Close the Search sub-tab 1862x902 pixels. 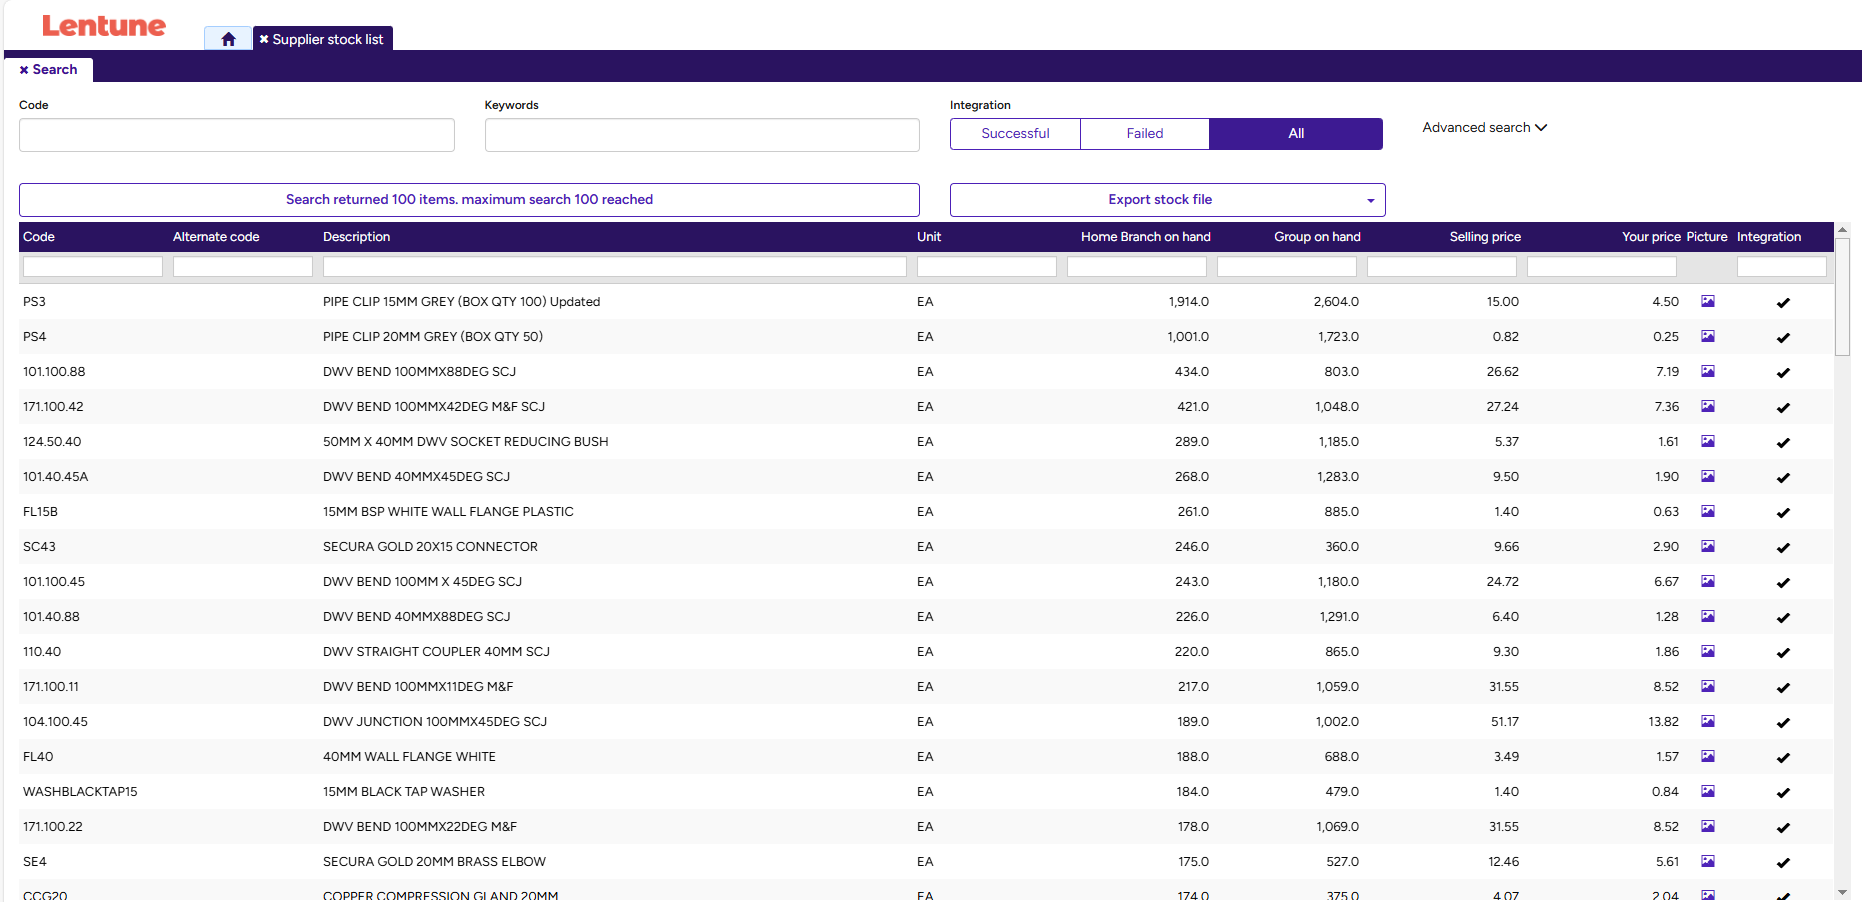pos(24,70)
